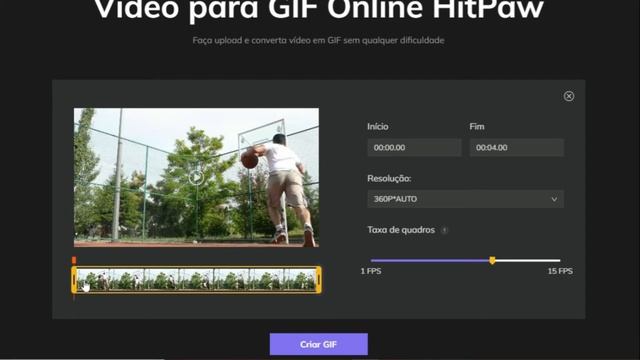Play the basketball video preview
This screenshot has height=360, width=640.
[x=196, y=178]
